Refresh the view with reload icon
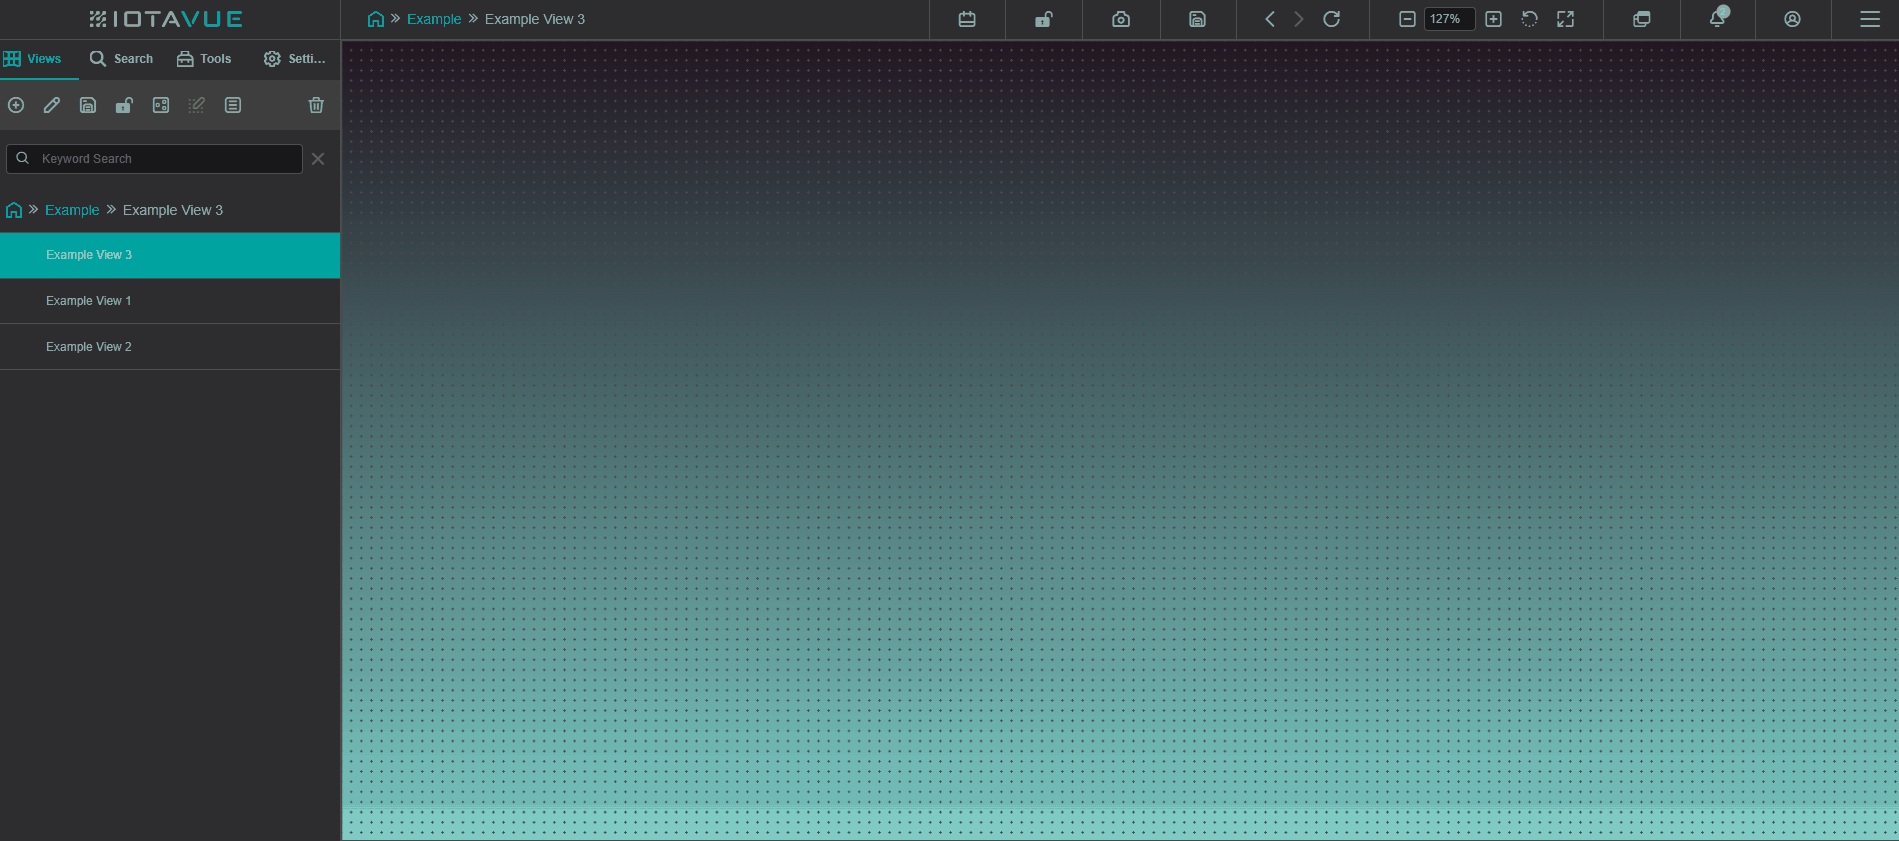Viewport: 1899px width, 841px height. point(1331,19)
